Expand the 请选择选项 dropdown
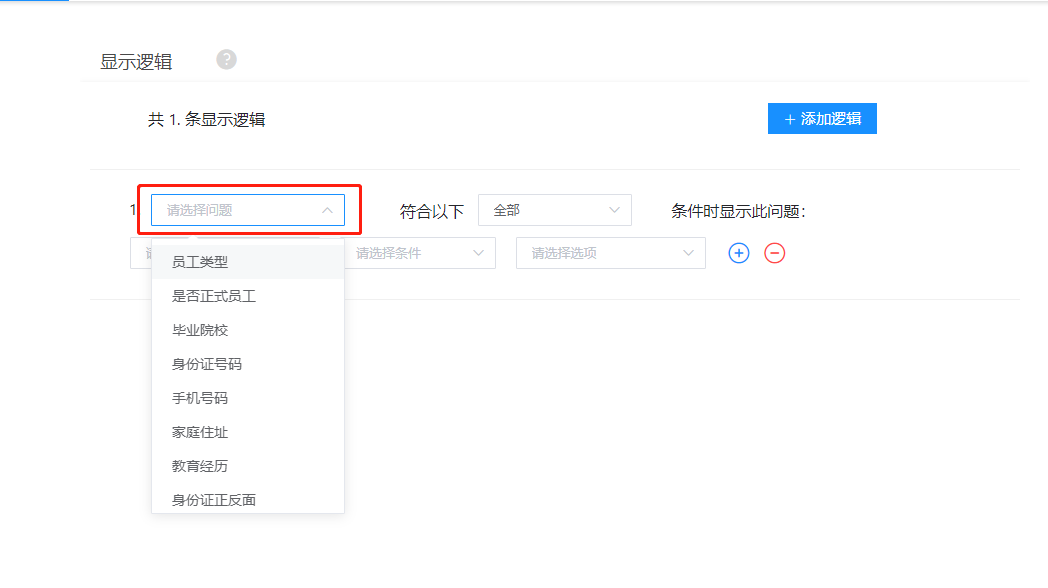This screenshot has width=1048, height=588. [610, 253]
